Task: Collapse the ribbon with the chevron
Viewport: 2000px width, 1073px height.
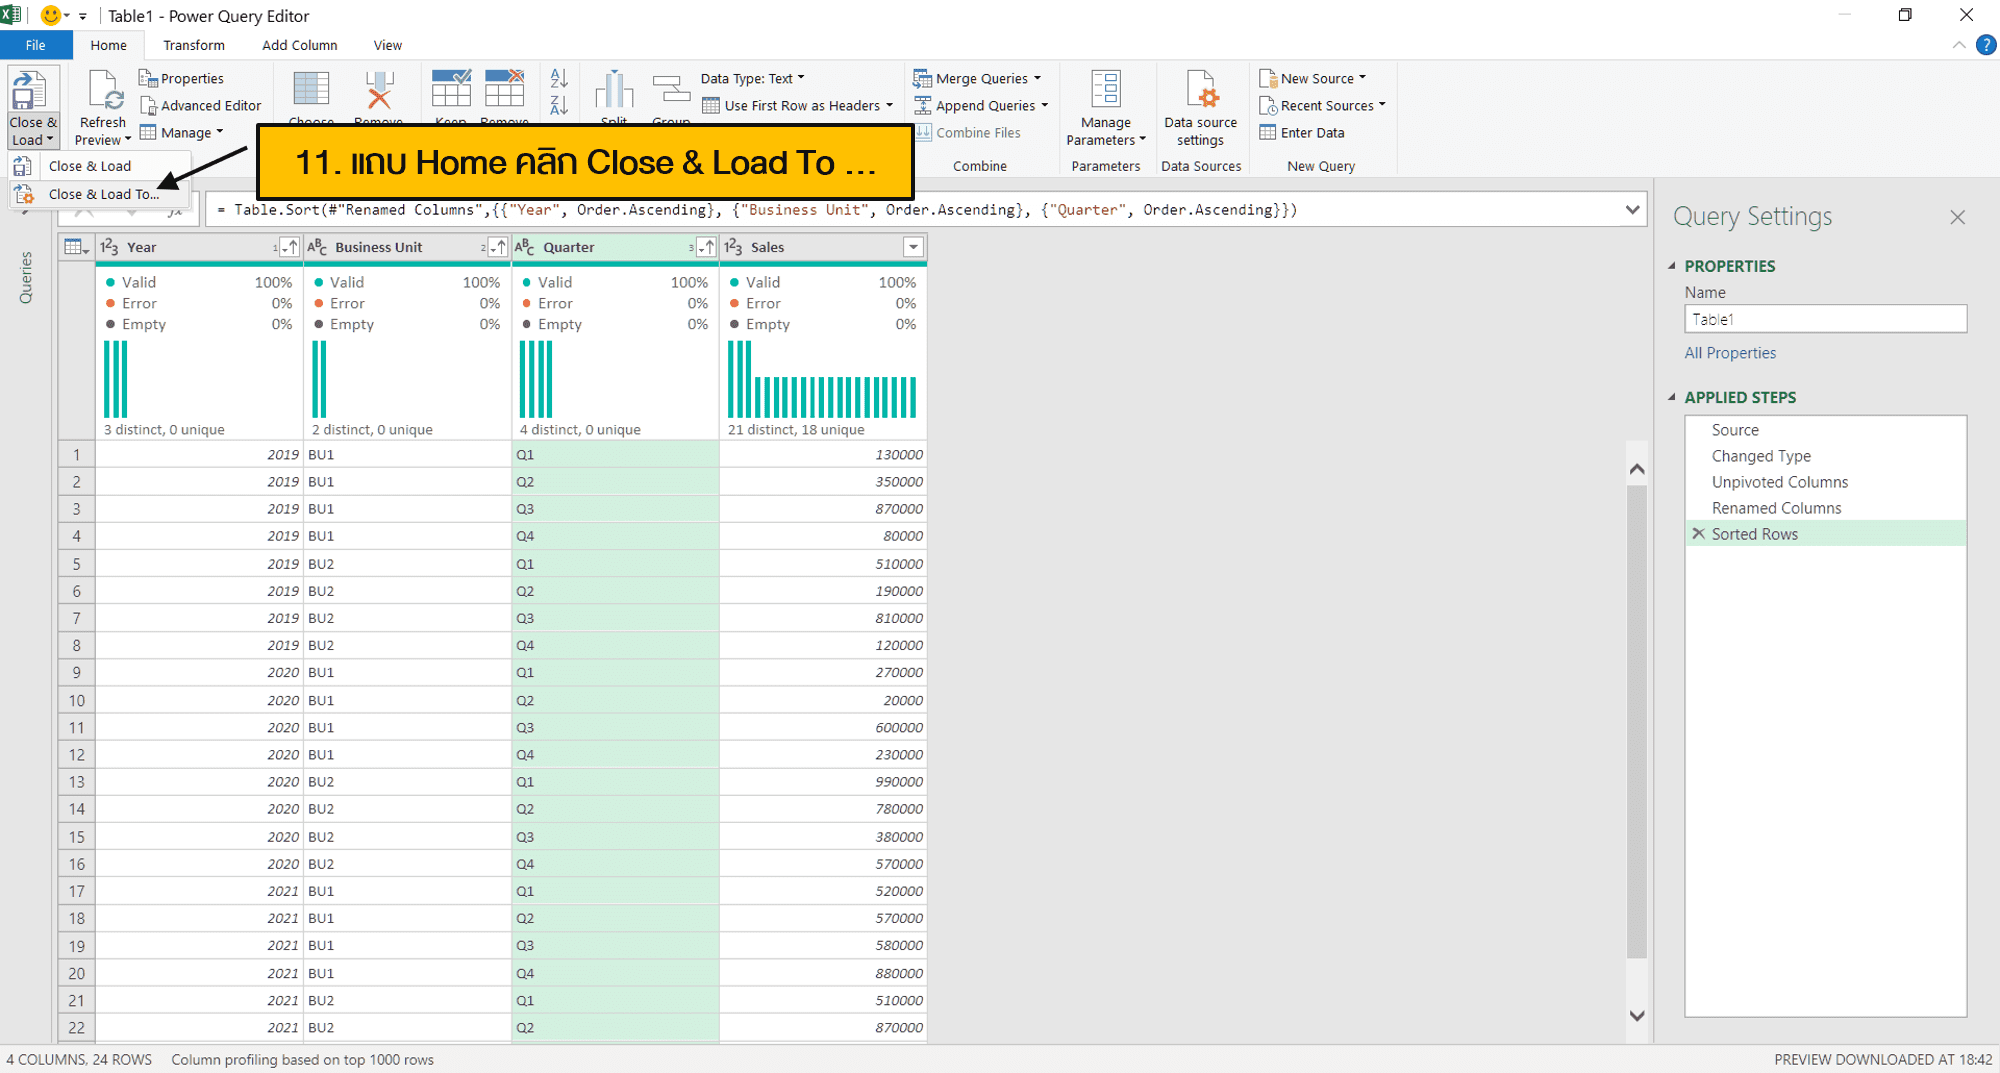Action: (x=1957, y=44)
